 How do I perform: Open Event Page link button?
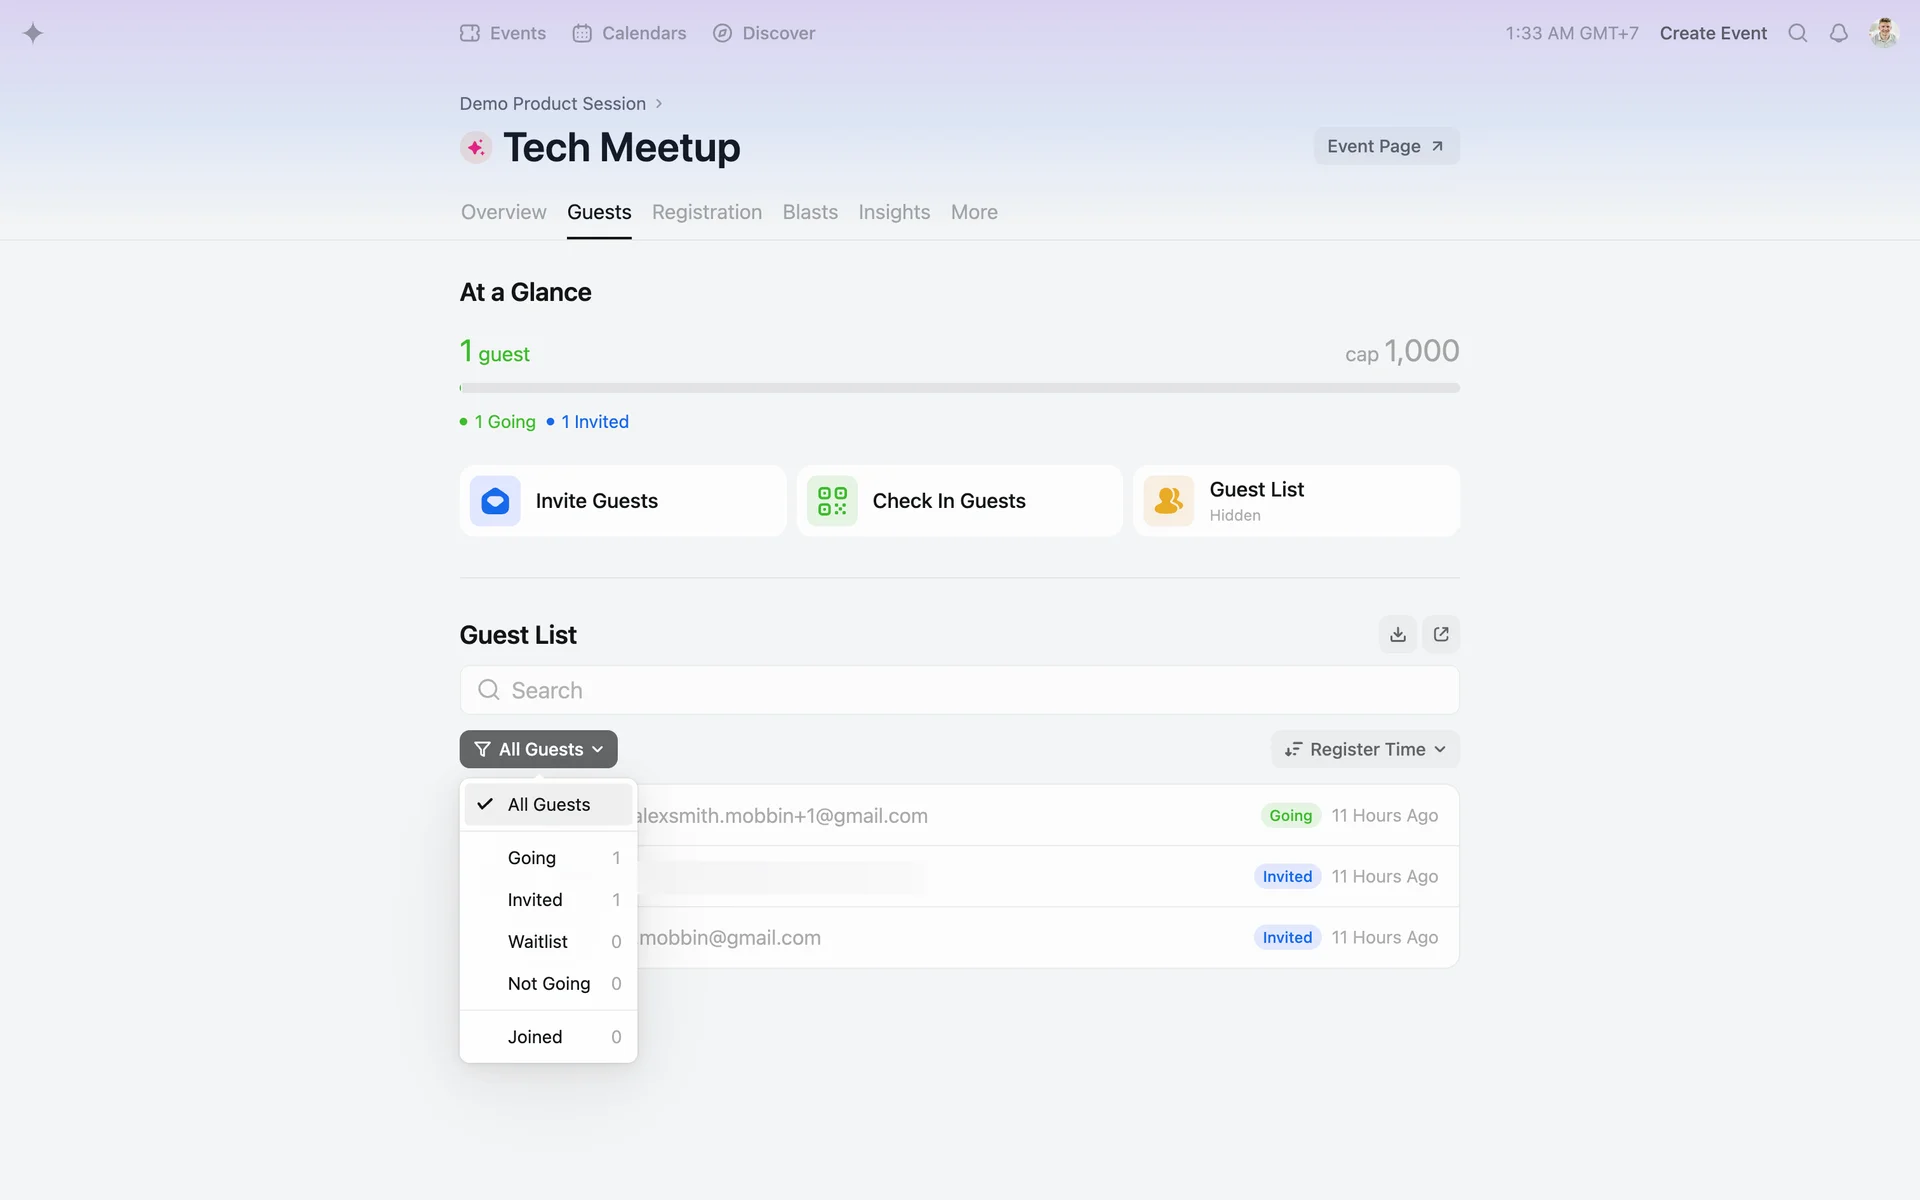(x=1385, y=146)
